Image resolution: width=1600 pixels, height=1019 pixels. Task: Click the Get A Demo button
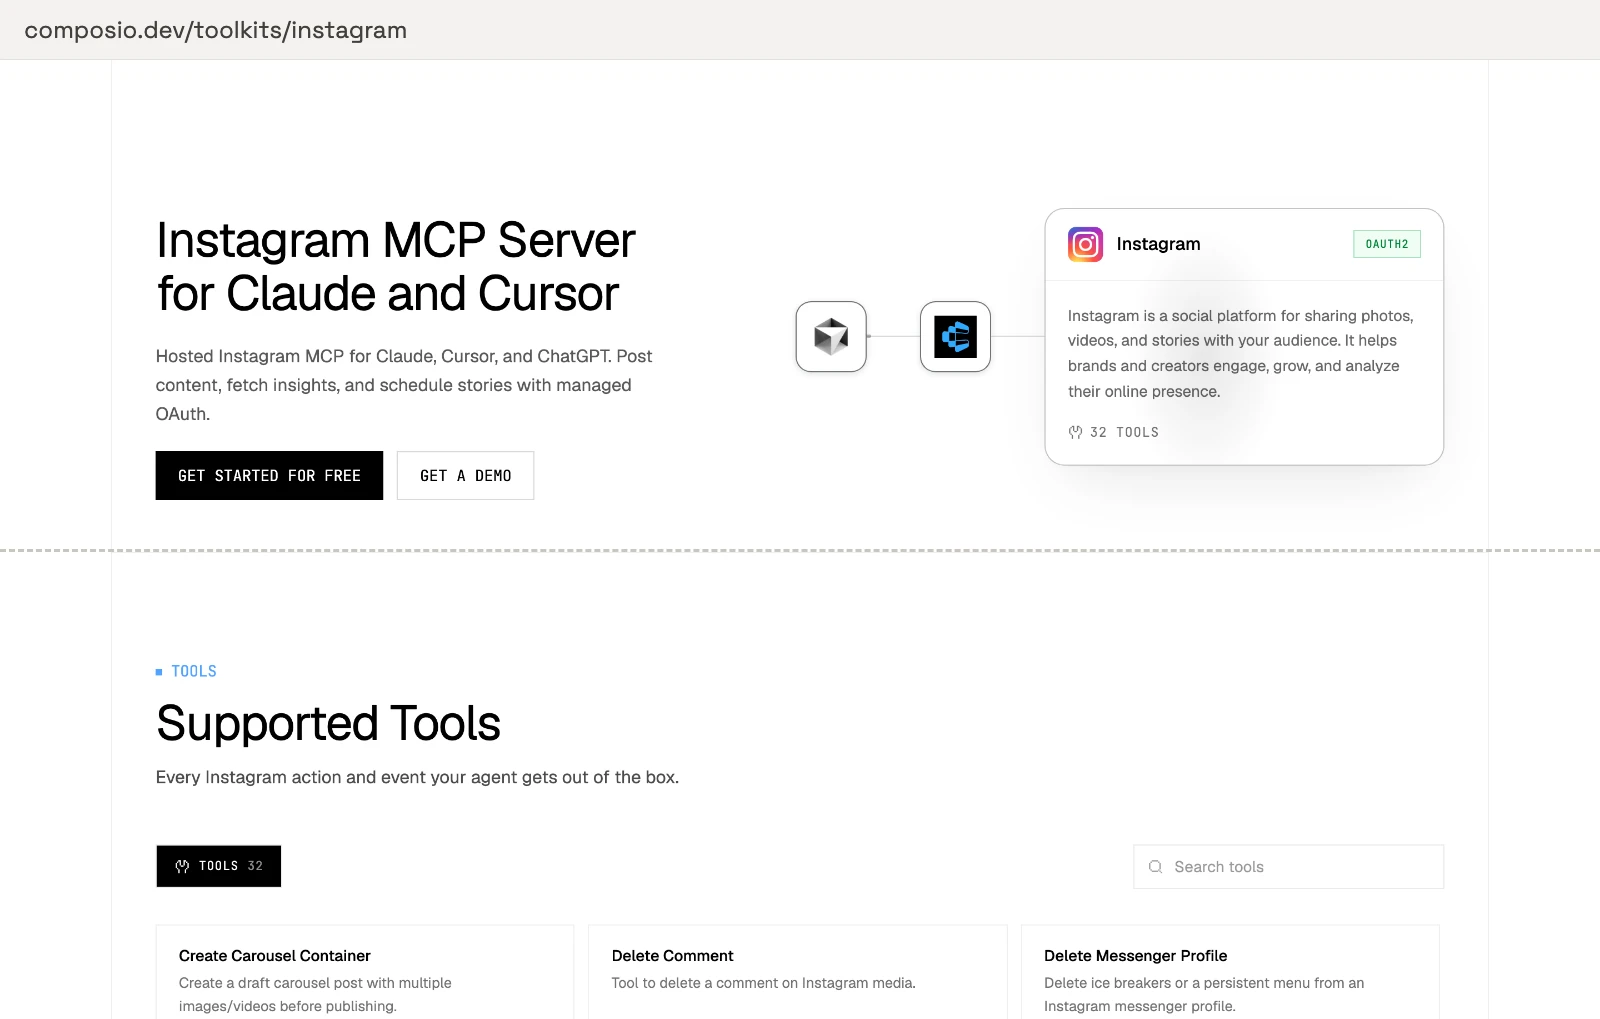(x=465, y=475)
